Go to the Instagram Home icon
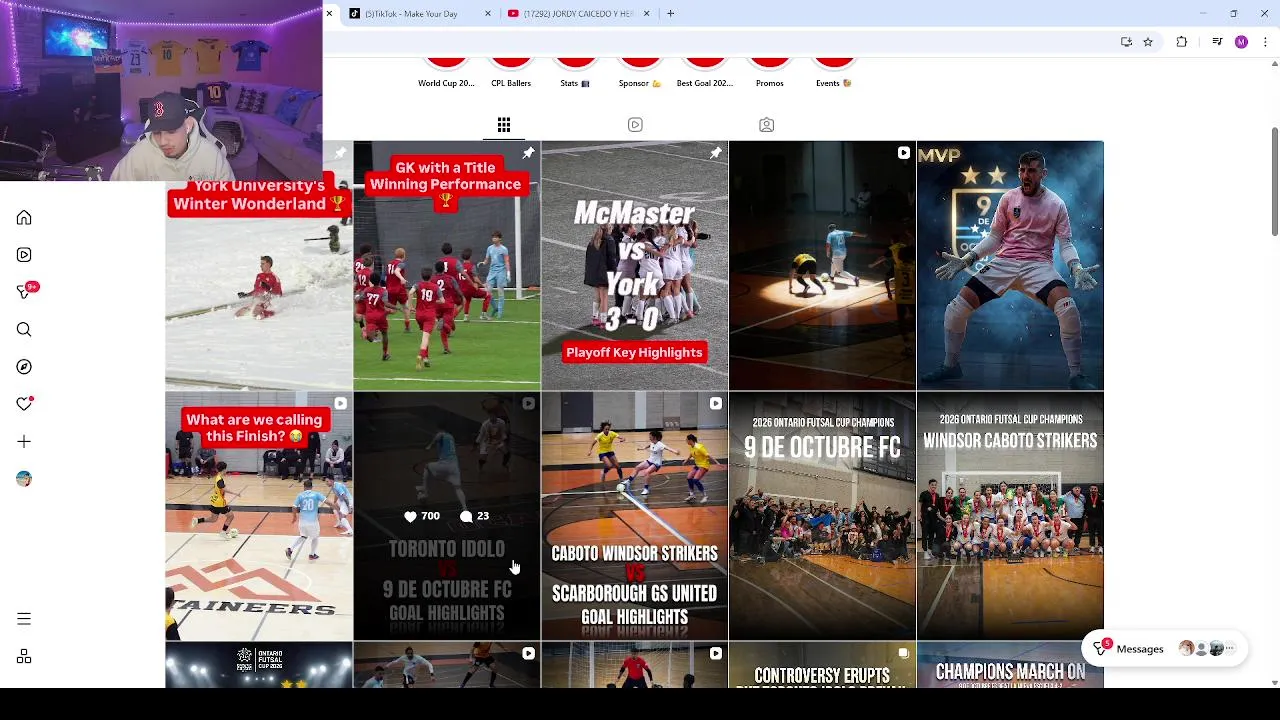 (24, 218)
